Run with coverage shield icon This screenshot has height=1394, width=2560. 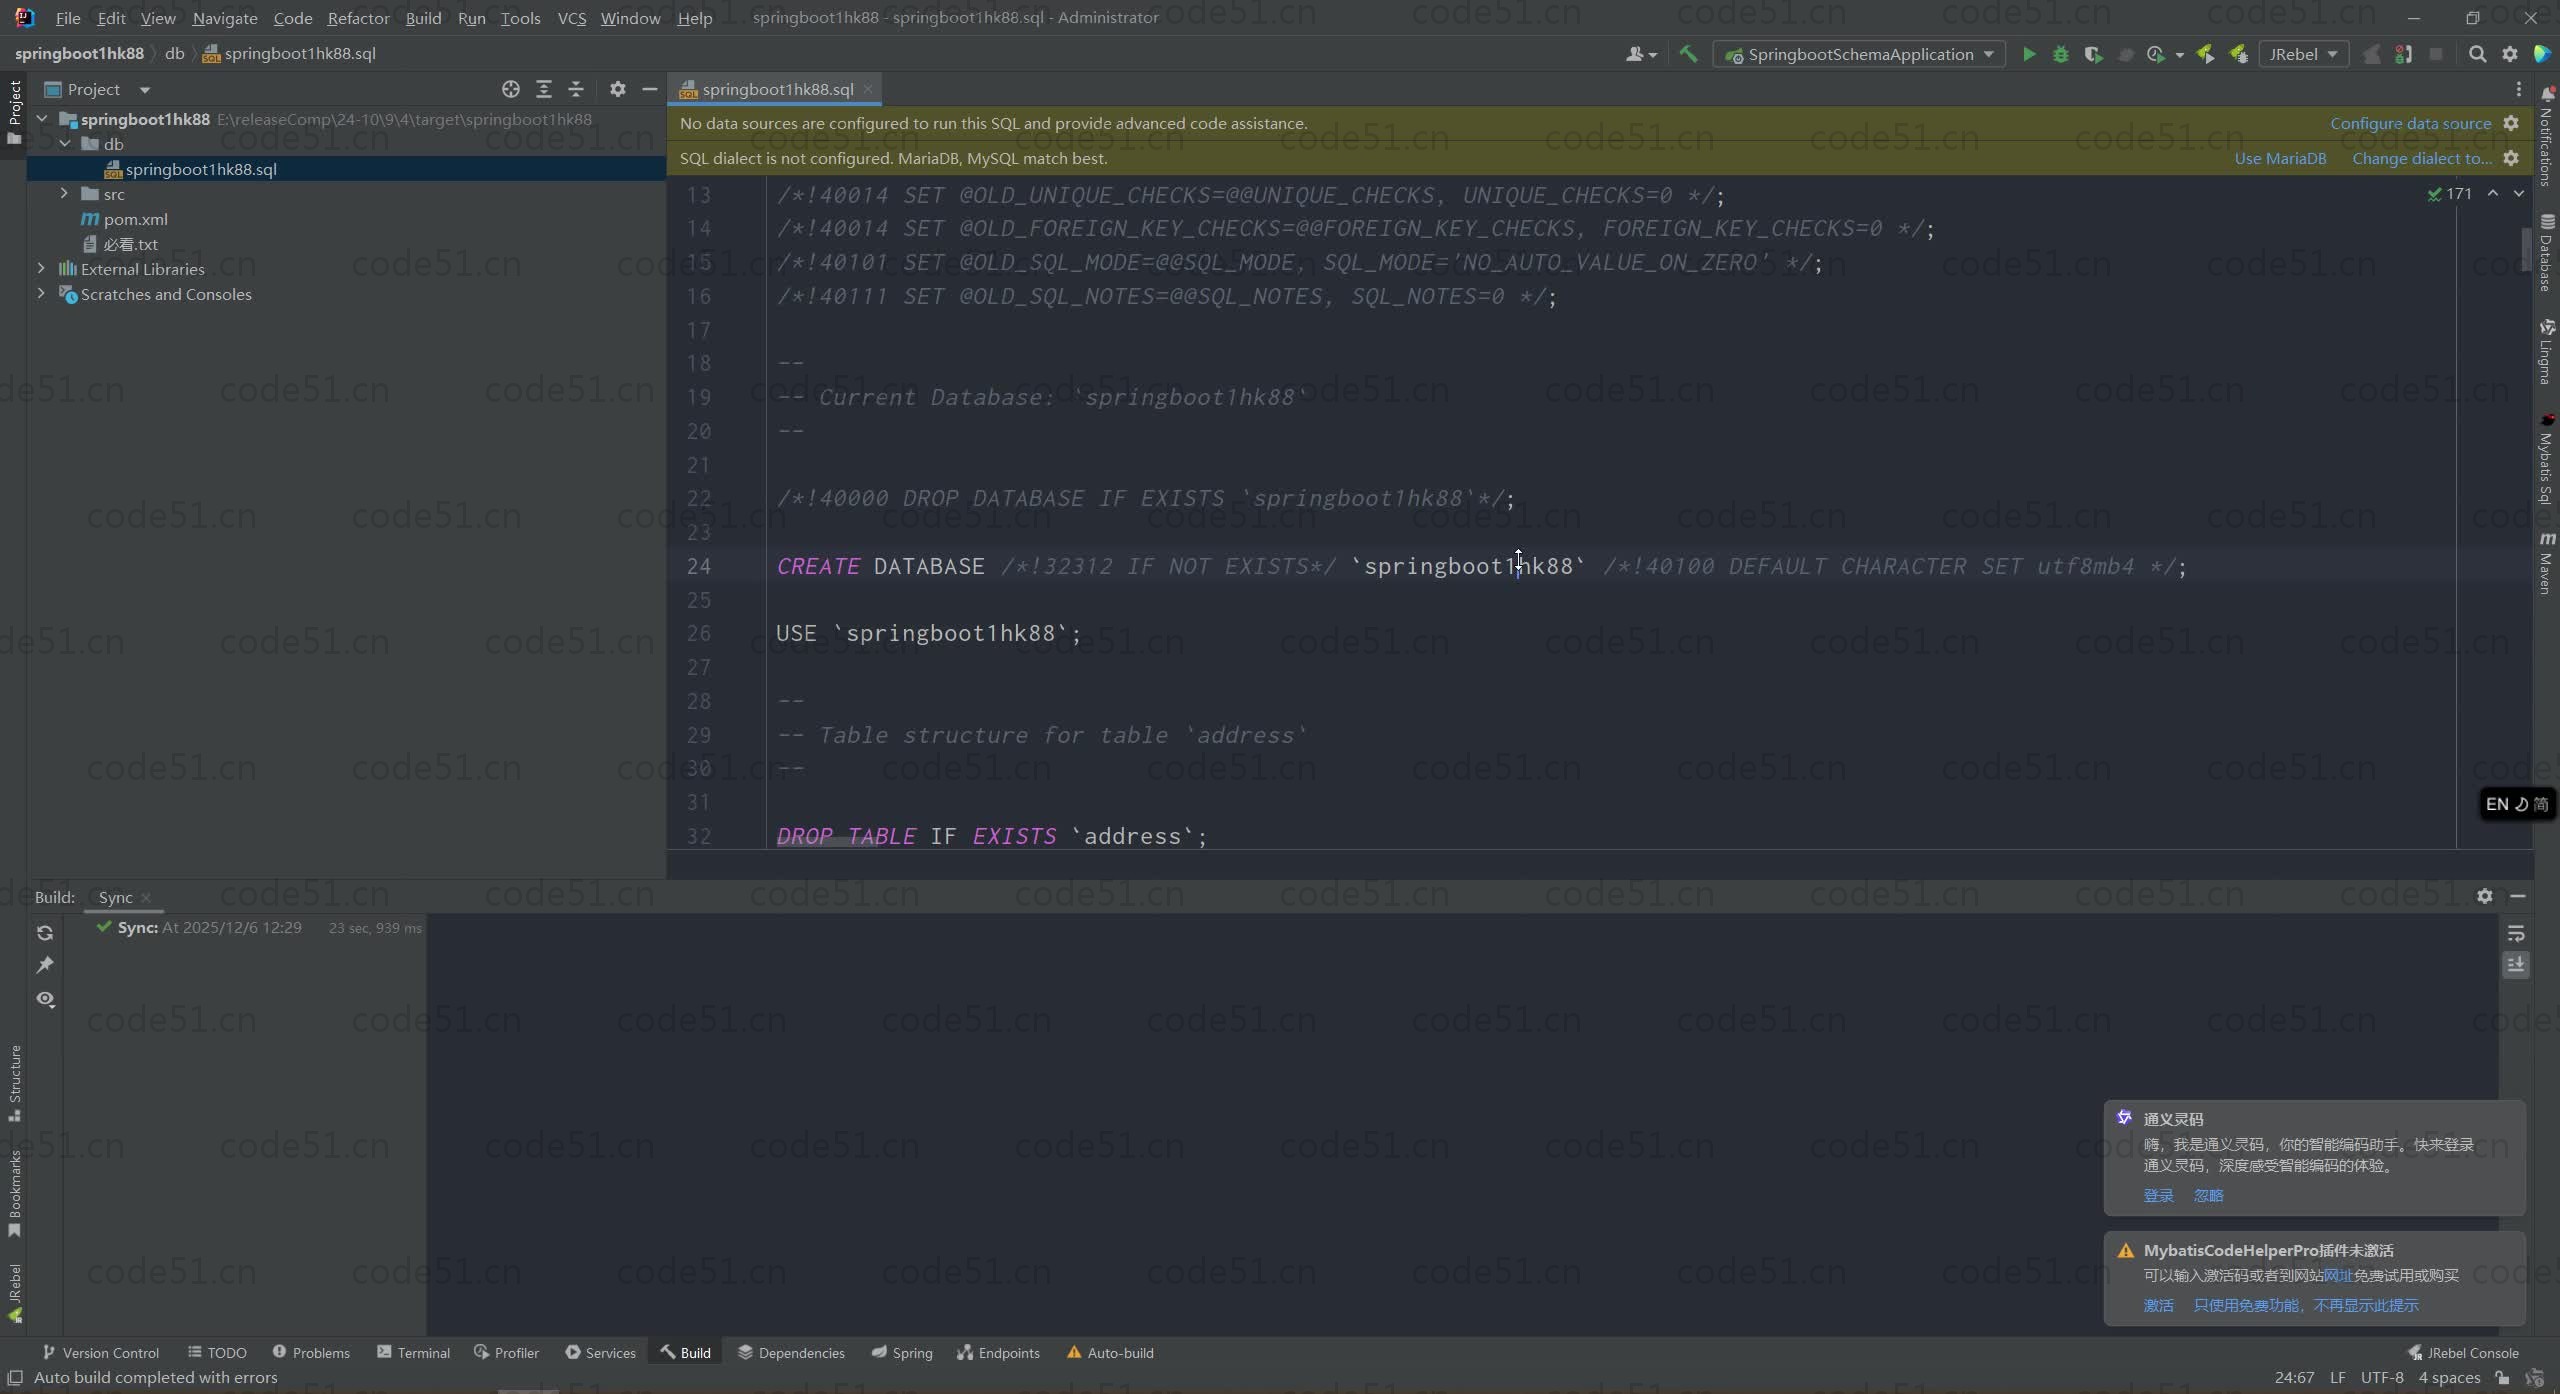coord(2093,54)
